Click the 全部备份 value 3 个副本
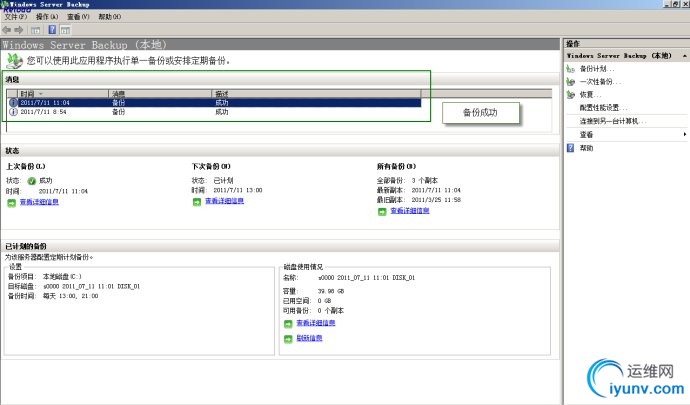Viewport: 690px width, 405px height. click(425, 180)
